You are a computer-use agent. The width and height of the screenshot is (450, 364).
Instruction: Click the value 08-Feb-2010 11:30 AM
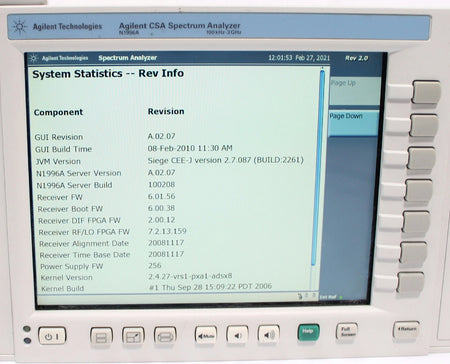190,148
